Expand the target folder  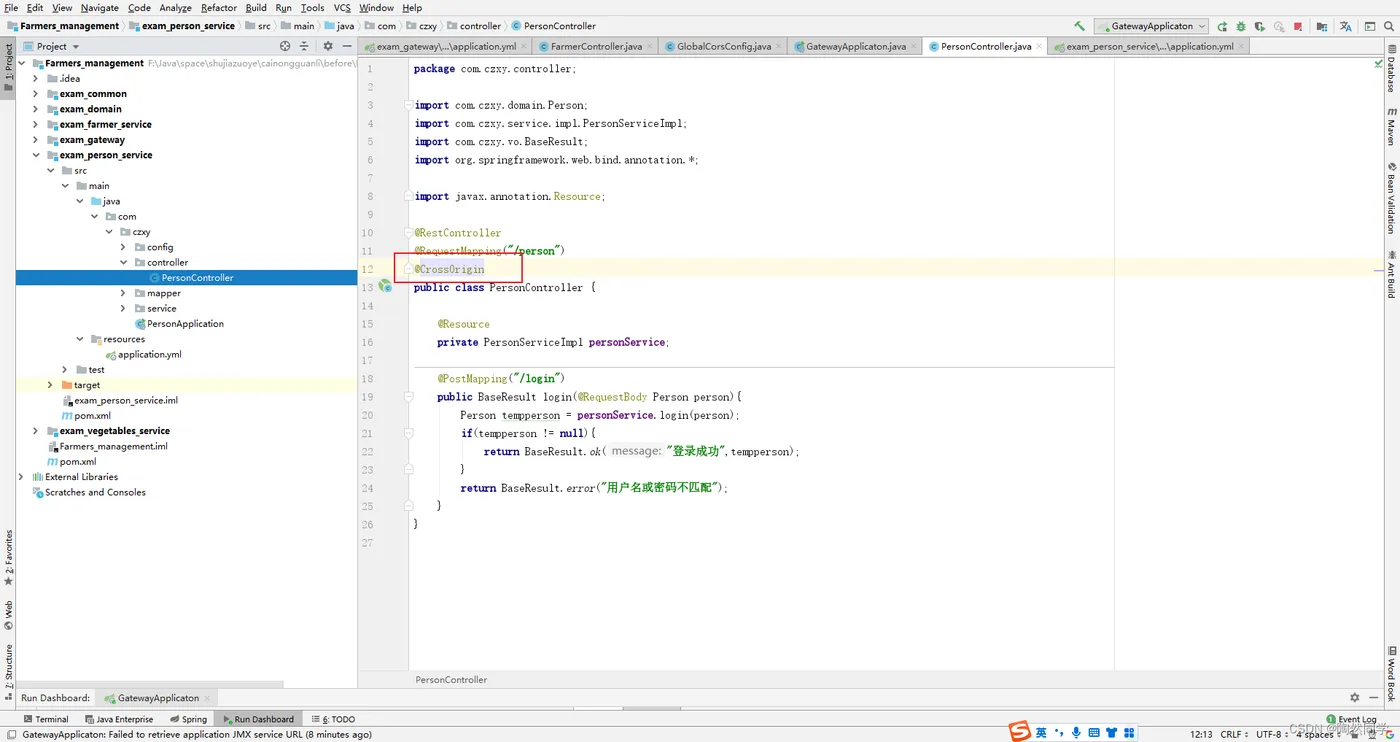click(51, 385)
